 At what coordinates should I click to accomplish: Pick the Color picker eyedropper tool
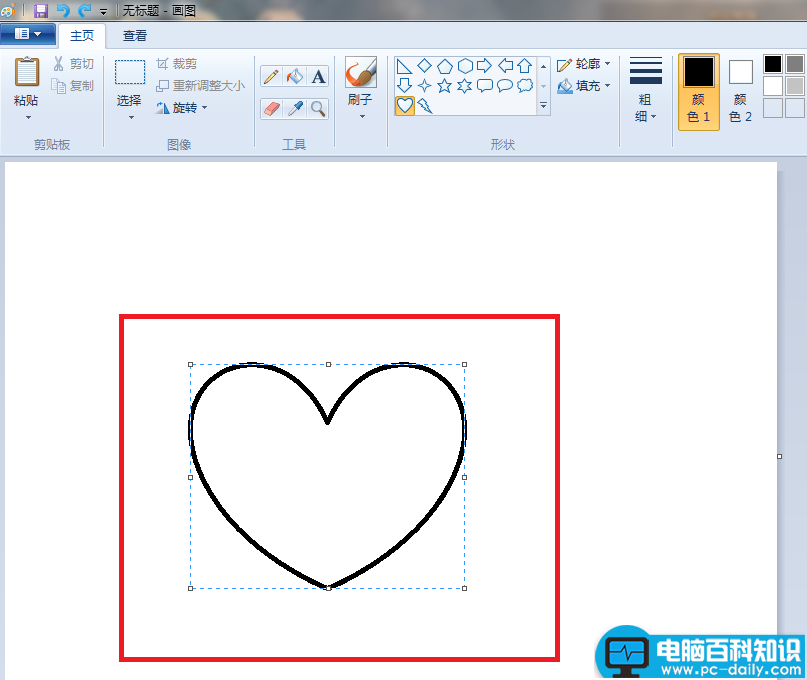click(295, 108)
